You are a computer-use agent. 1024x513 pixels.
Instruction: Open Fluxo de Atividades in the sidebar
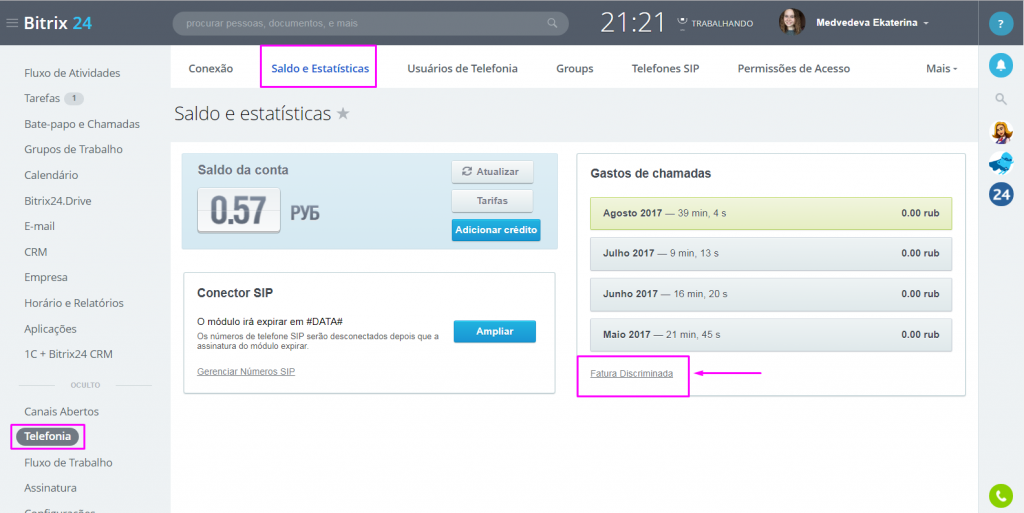(x=72, y=73)
